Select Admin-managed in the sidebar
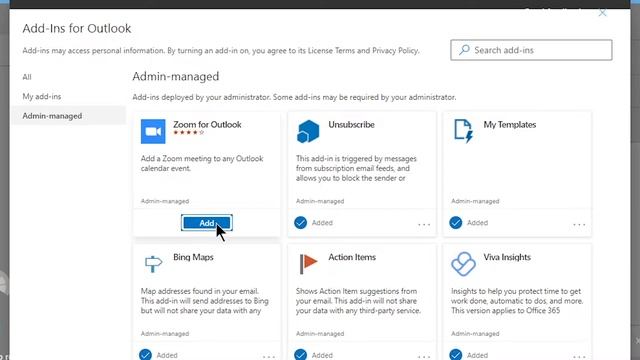The height and width of the screenshot is (360, 640). [69, 116]
